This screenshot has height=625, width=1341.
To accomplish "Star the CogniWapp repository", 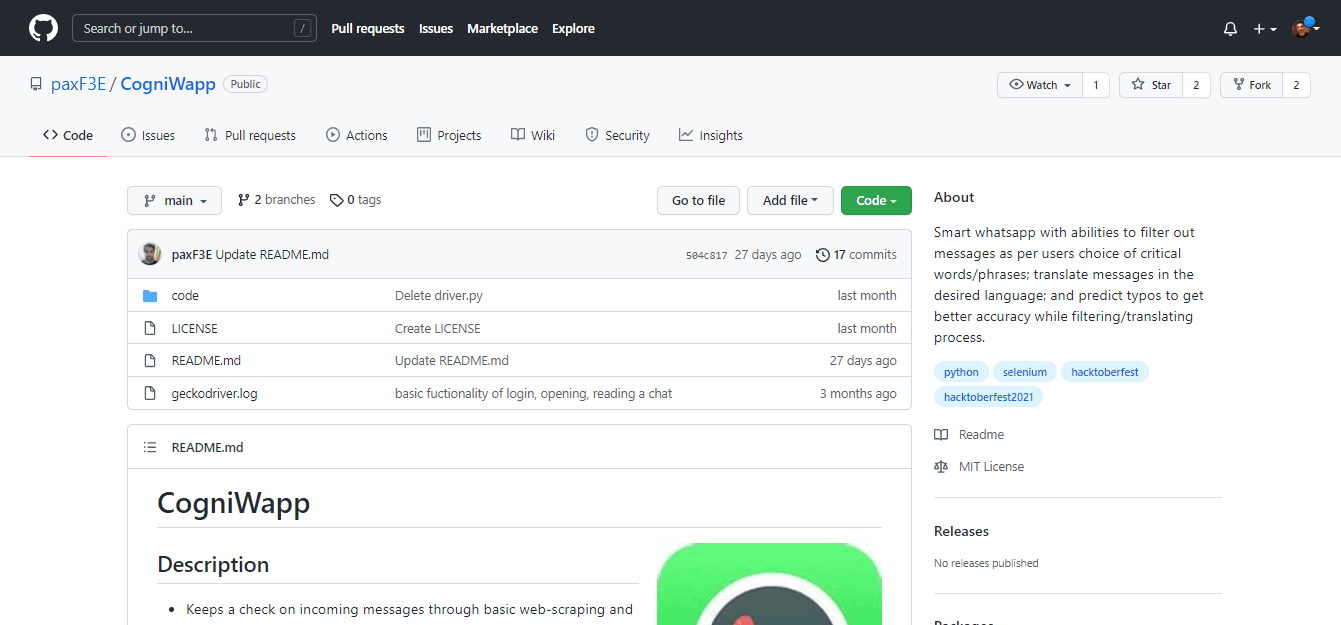I will [1151, 85].
